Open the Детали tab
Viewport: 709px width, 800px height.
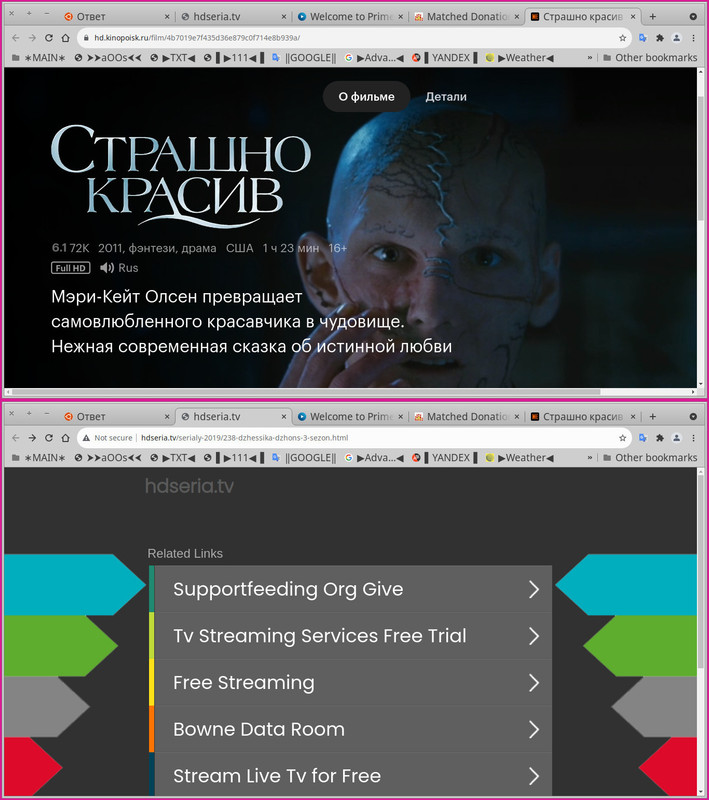(x=446, y=96)
